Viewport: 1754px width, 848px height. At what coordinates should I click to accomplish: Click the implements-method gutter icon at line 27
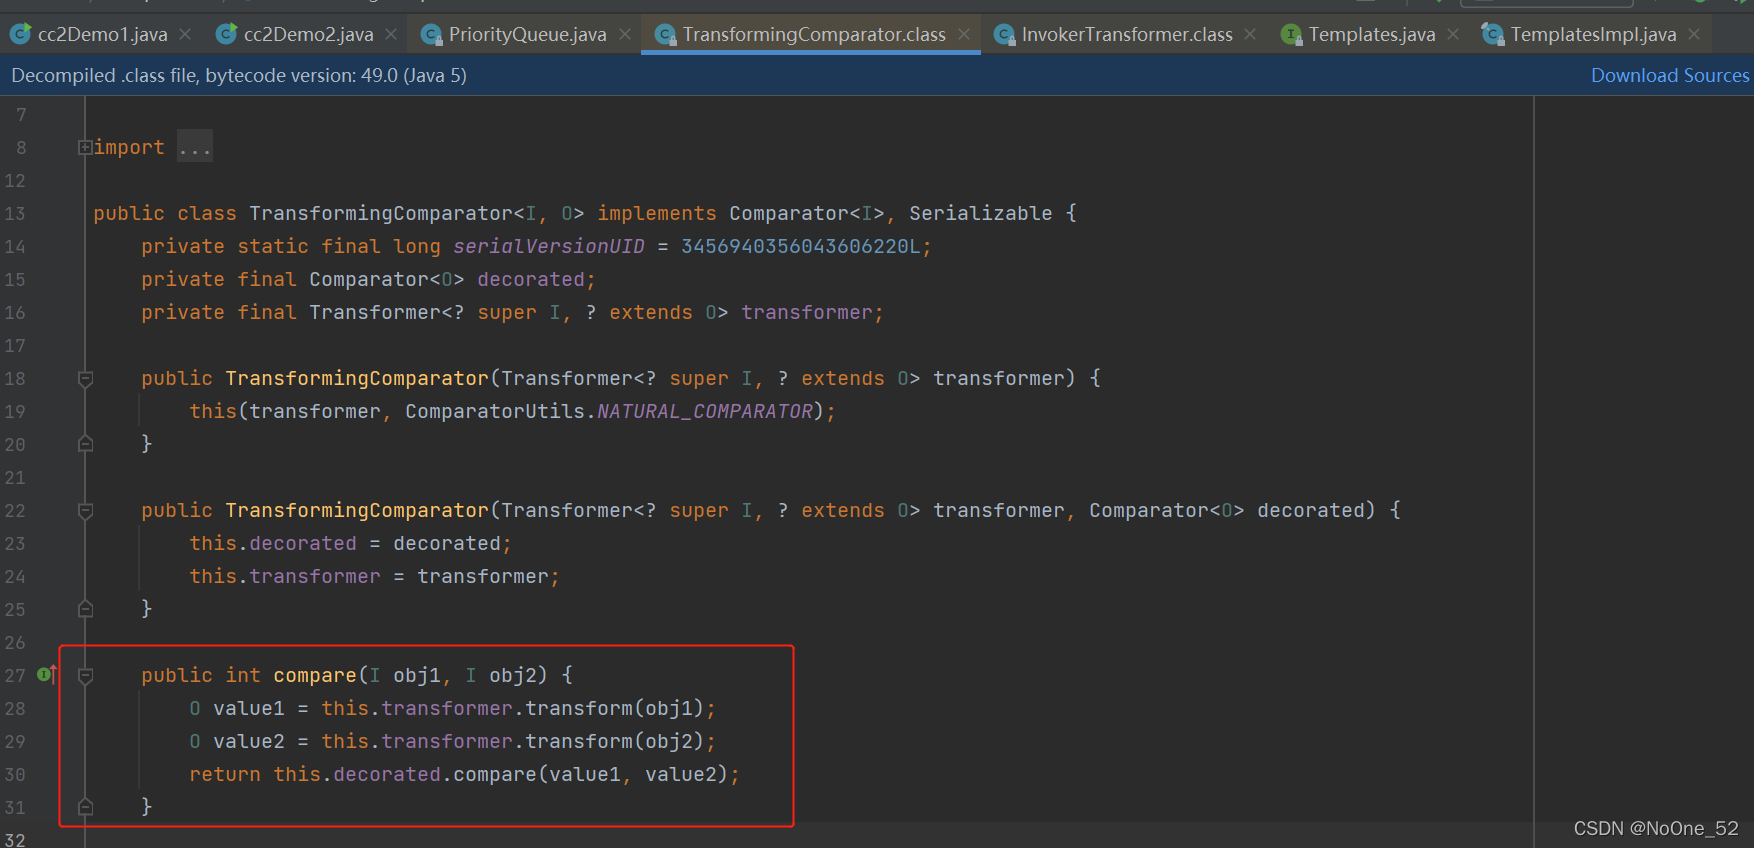tap(46, 674)
